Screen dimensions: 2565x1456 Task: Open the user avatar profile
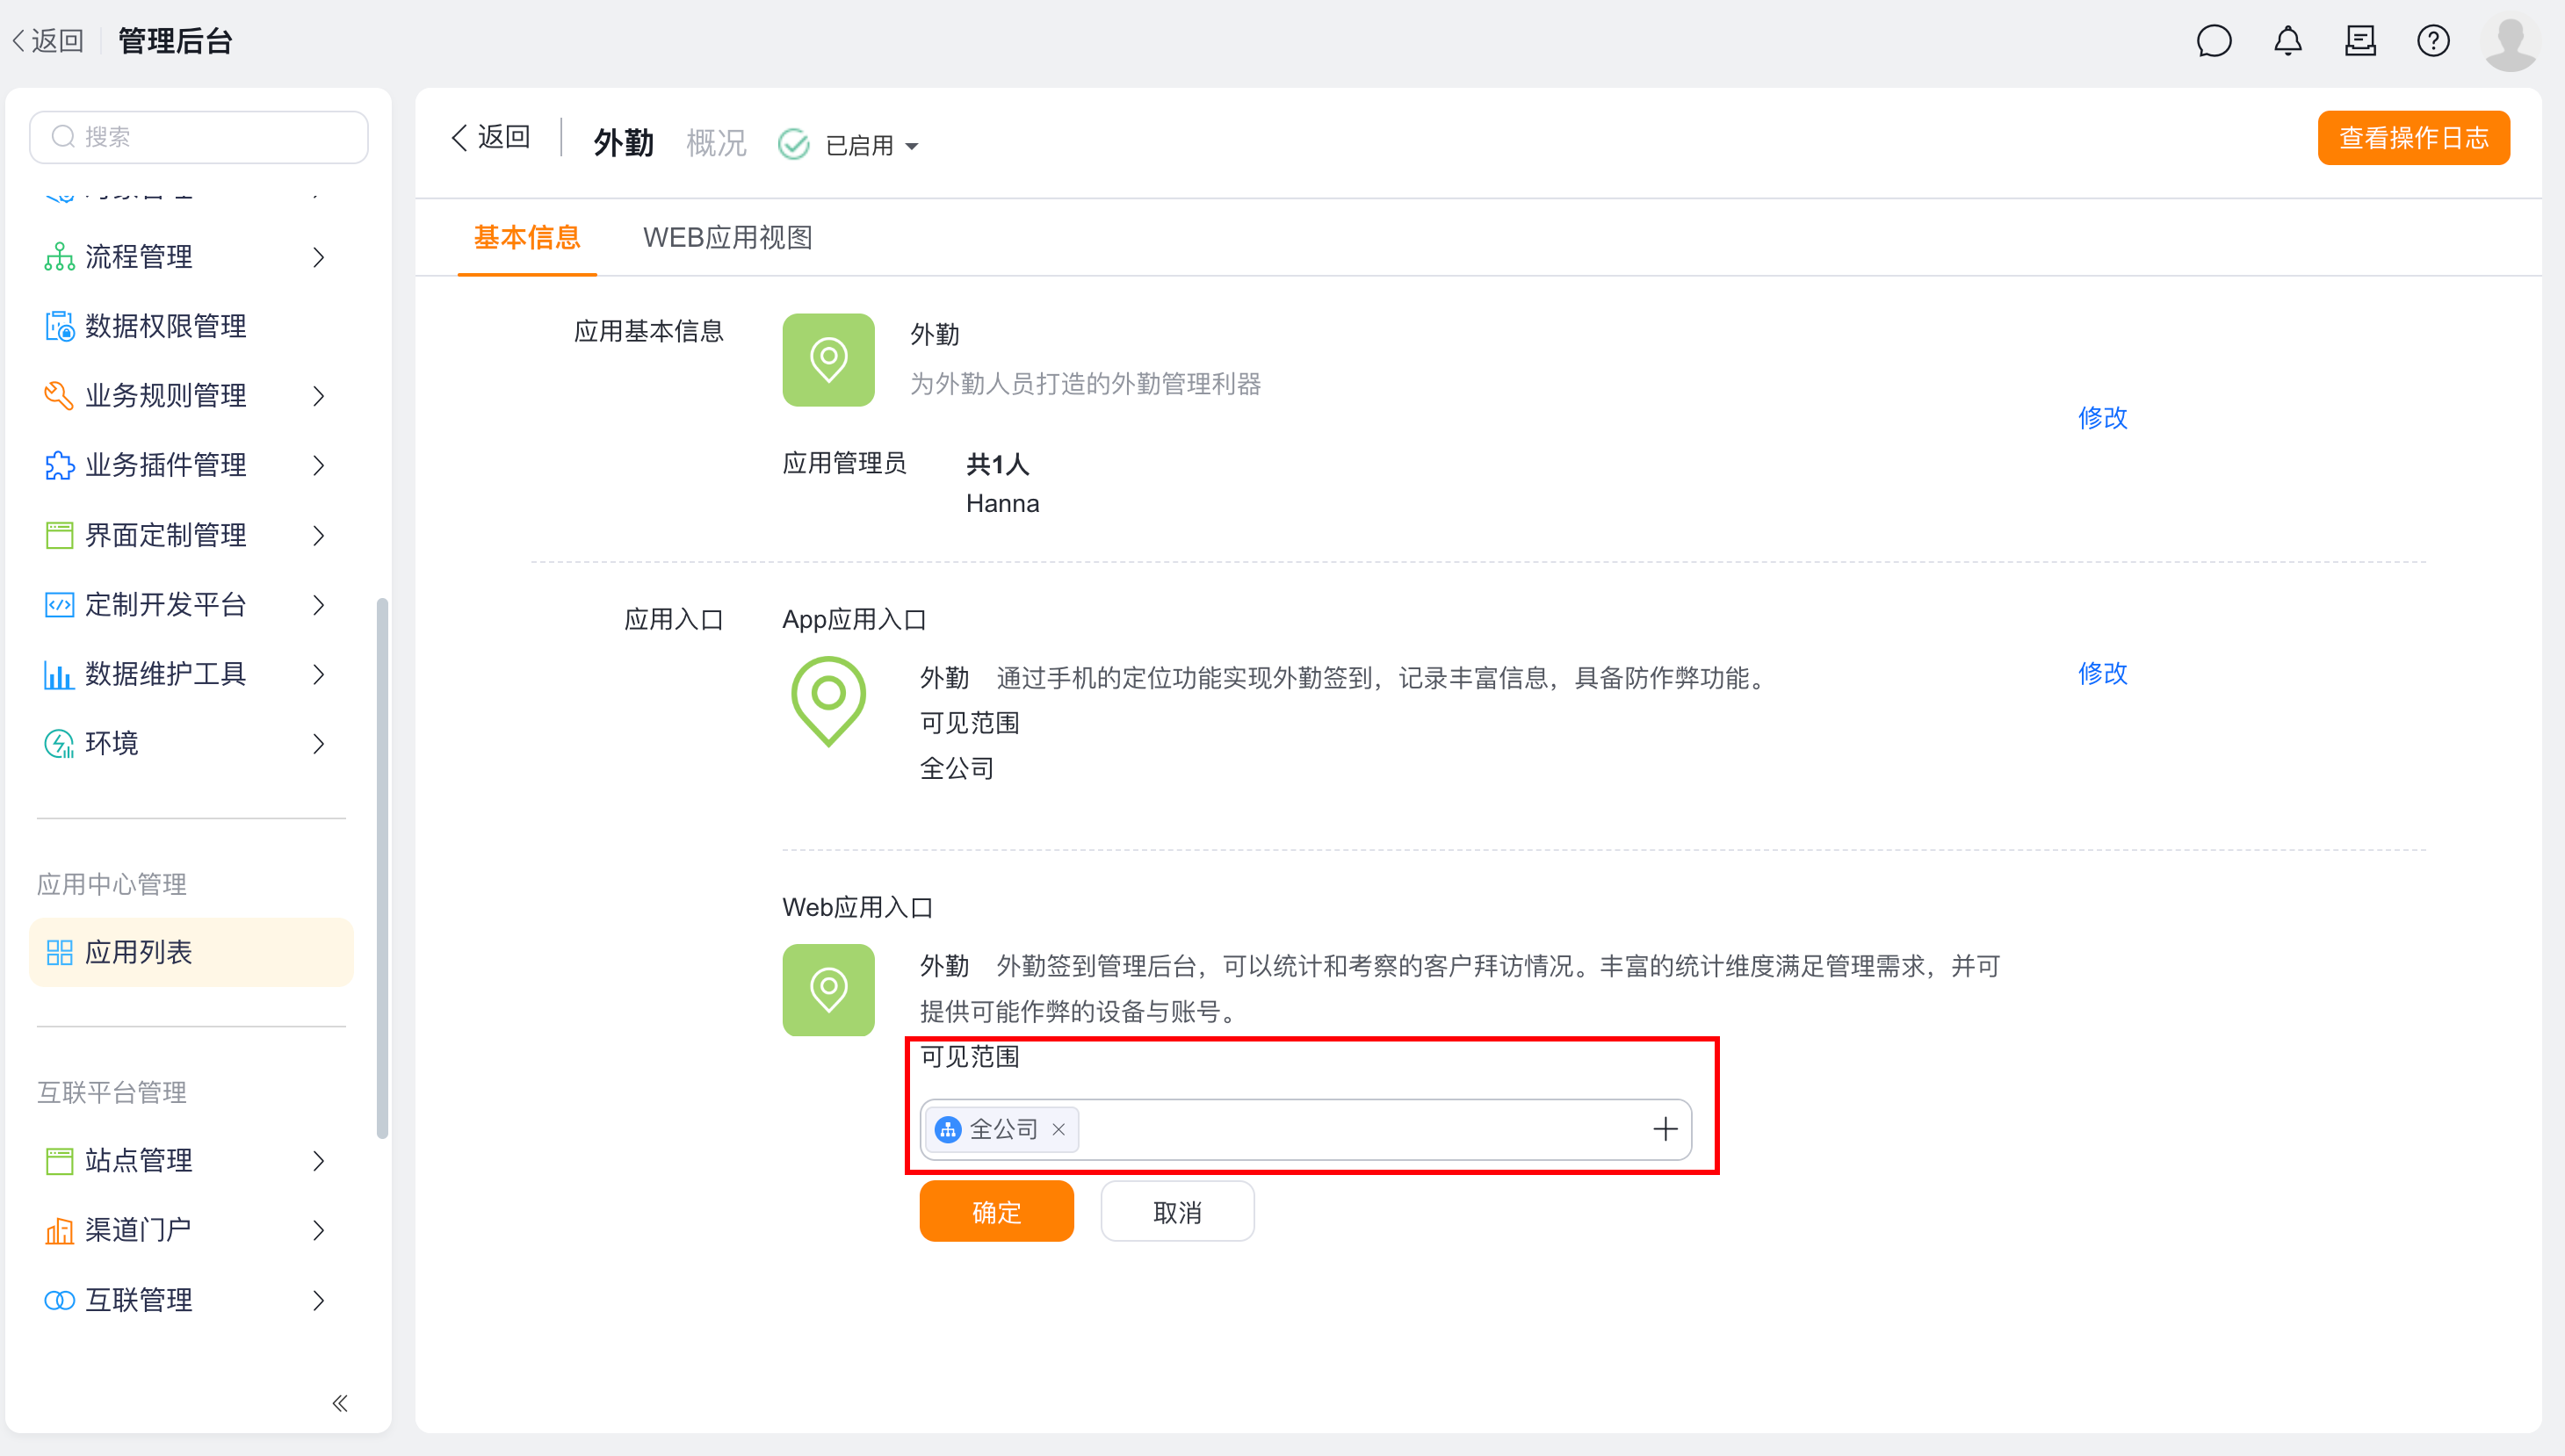coord(2509,43)
